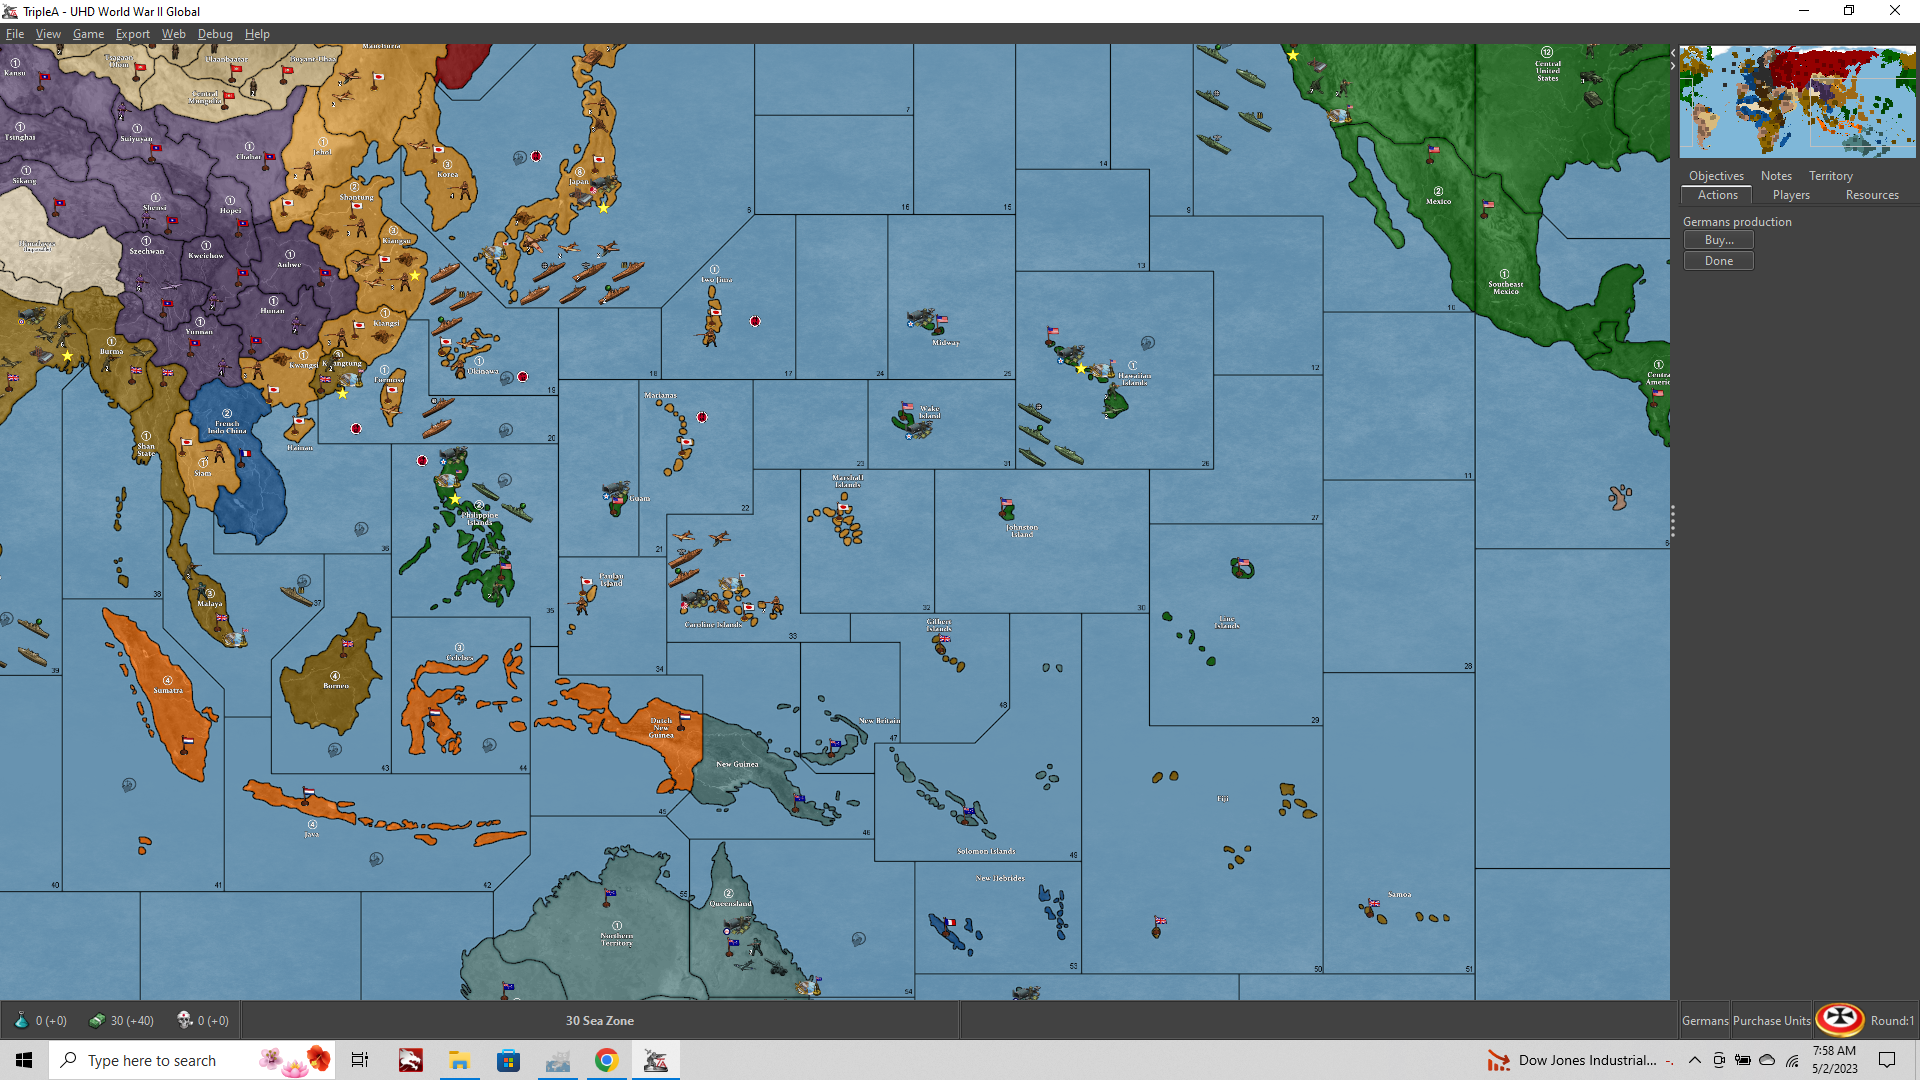Screen dimensions: 1920x1080
Task: Open the notification center icon
Action: [x=1887, y=1060]
